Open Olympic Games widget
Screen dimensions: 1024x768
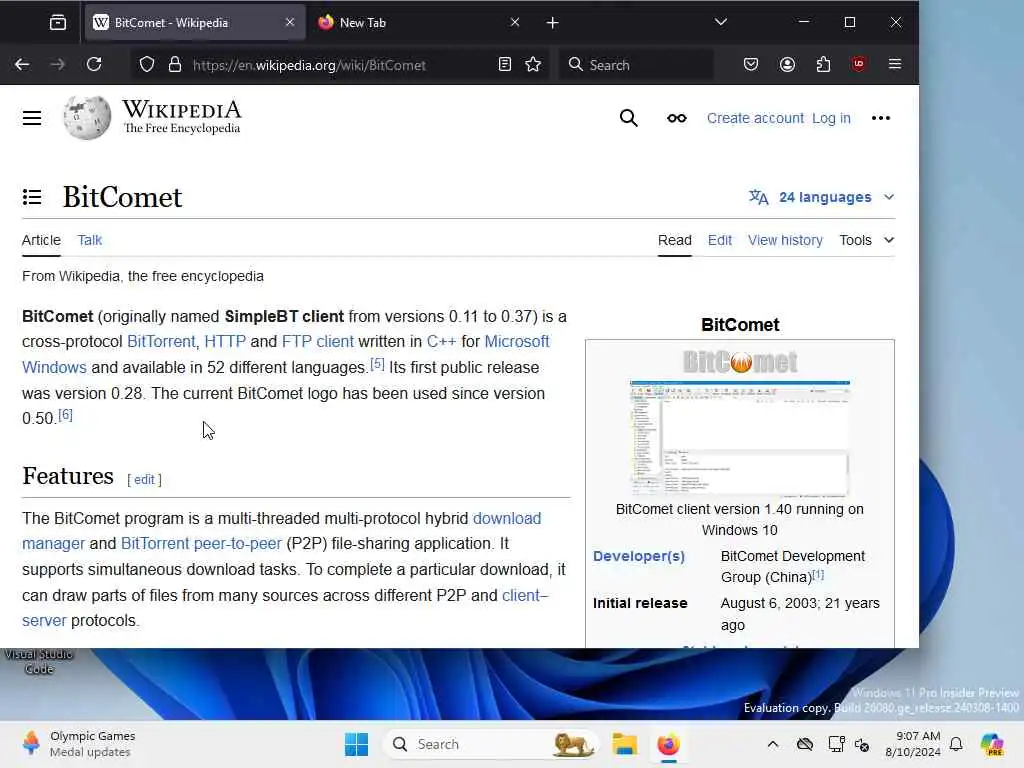tap(78, 744)
